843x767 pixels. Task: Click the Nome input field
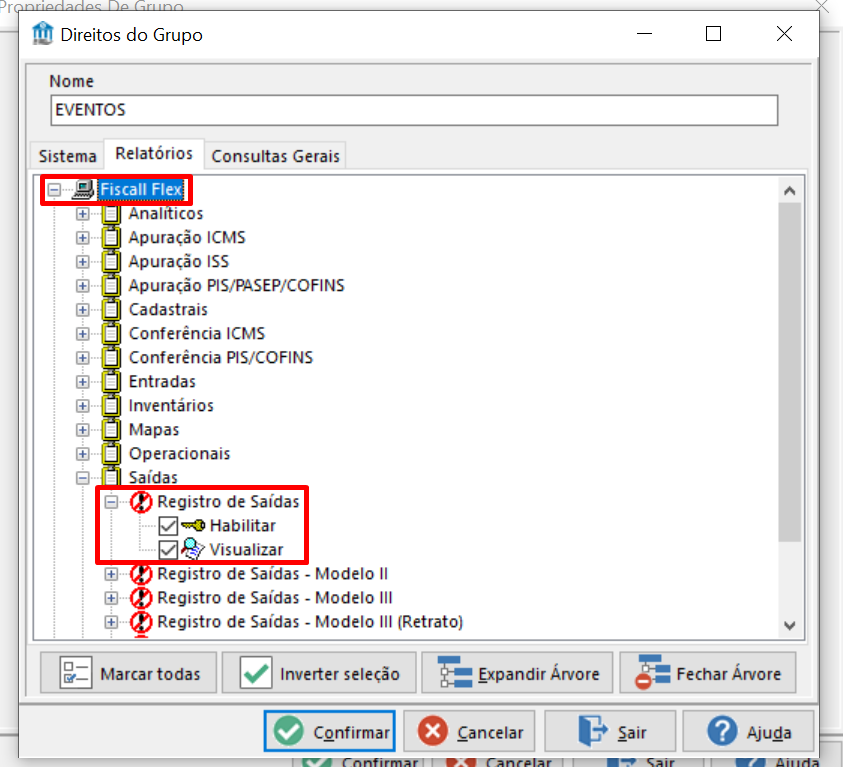point(414,110)
